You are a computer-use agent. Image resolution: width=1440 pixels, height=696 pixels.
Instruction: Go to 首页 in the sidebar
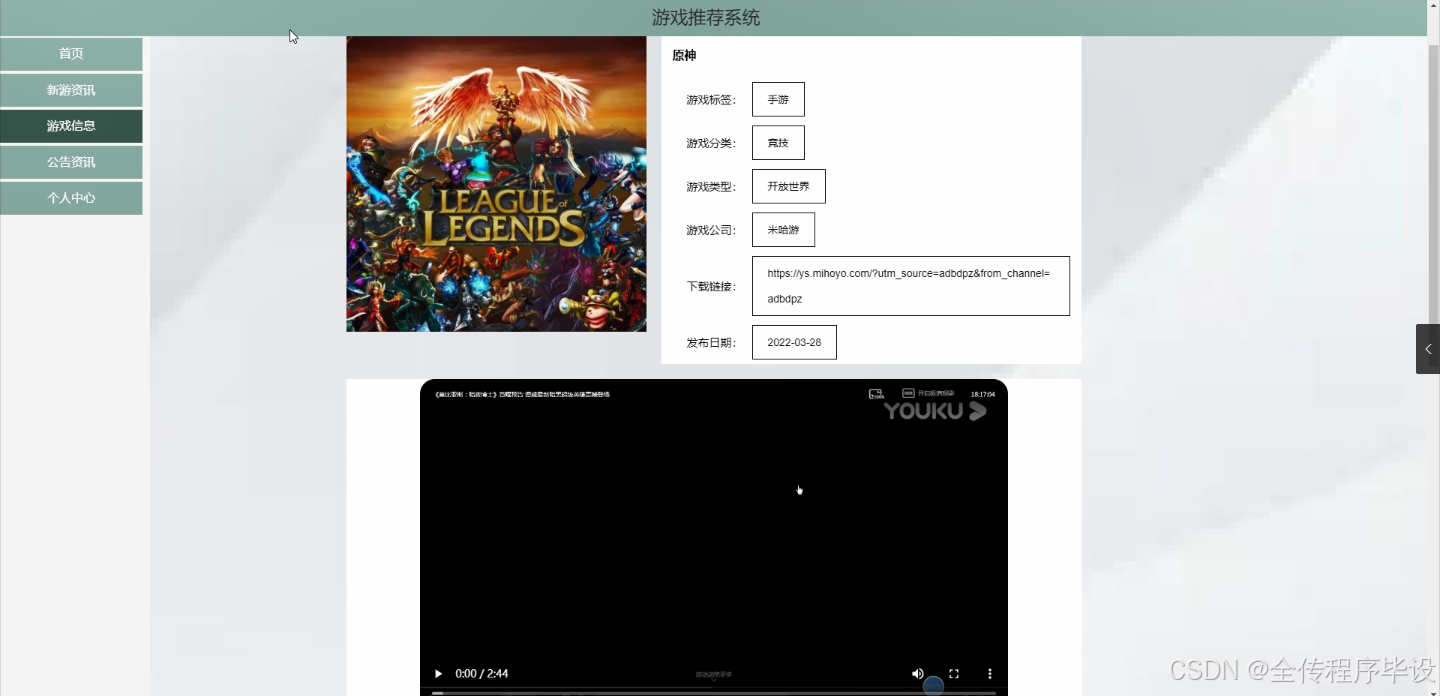click(71, 54)
